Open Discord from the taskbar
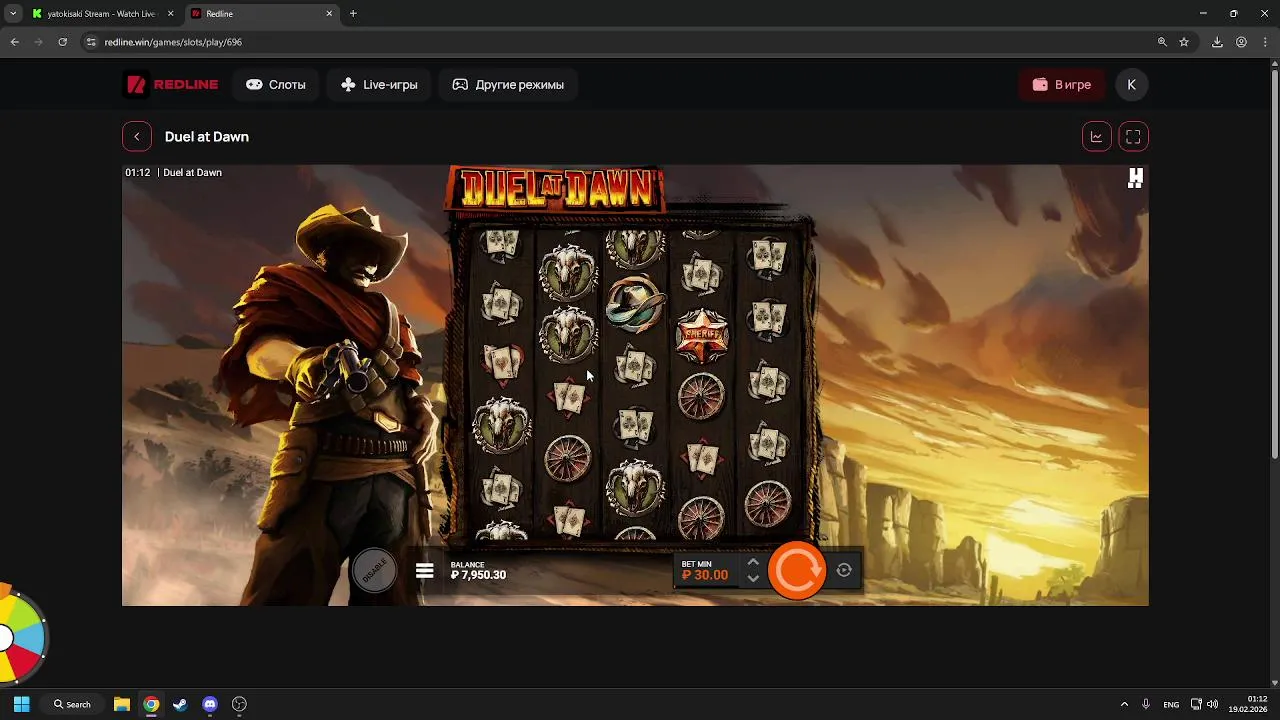The width and height of the screenshot is (1280, 720). click(209, 704)
